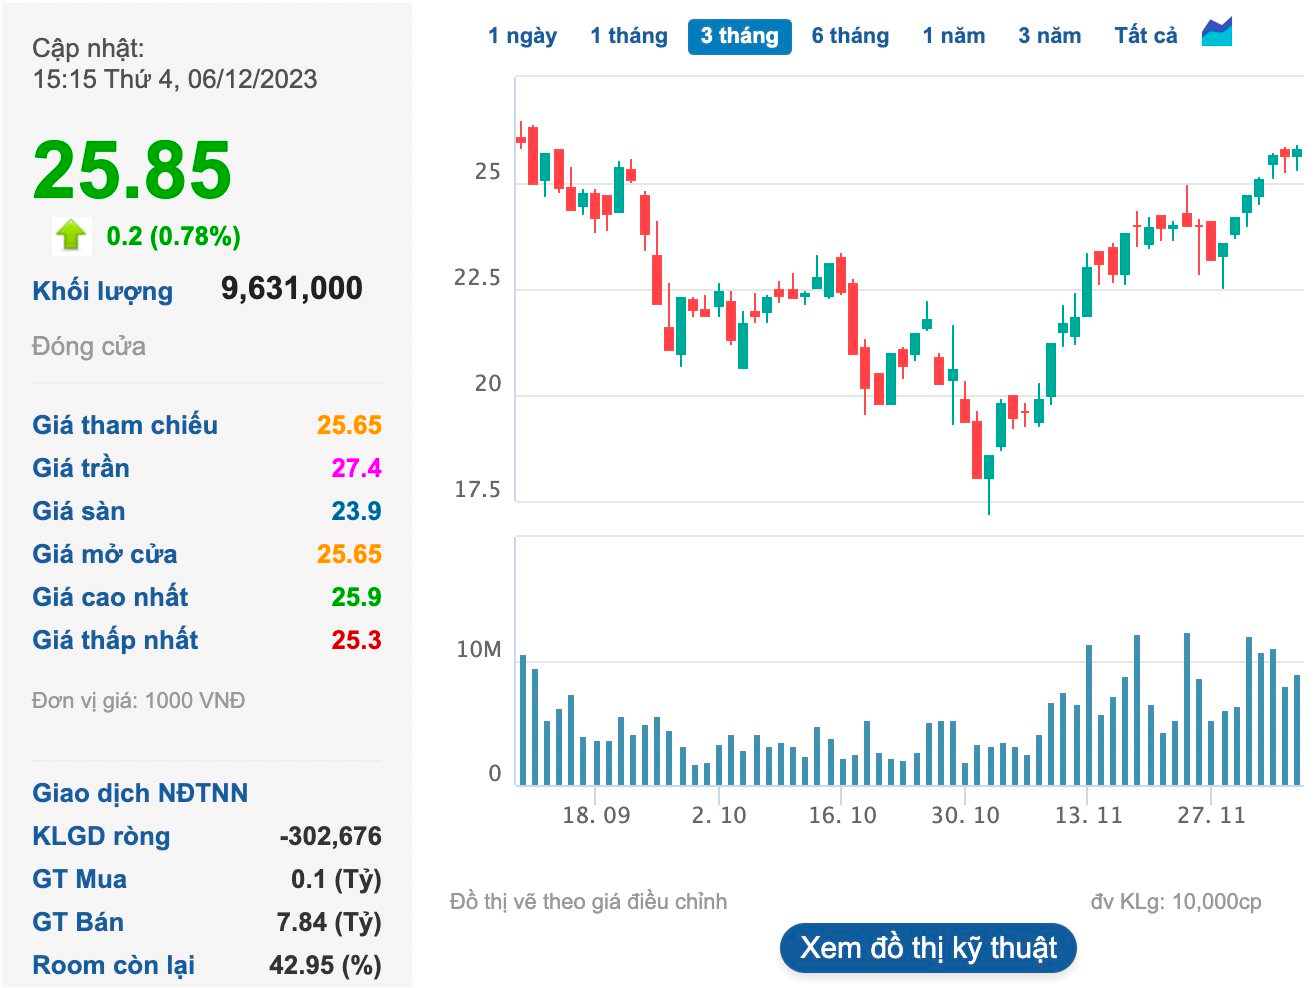Viewport: 1316px width, 988px height.
Task: Click the 16. 10 date axis label
Action: 842,815
